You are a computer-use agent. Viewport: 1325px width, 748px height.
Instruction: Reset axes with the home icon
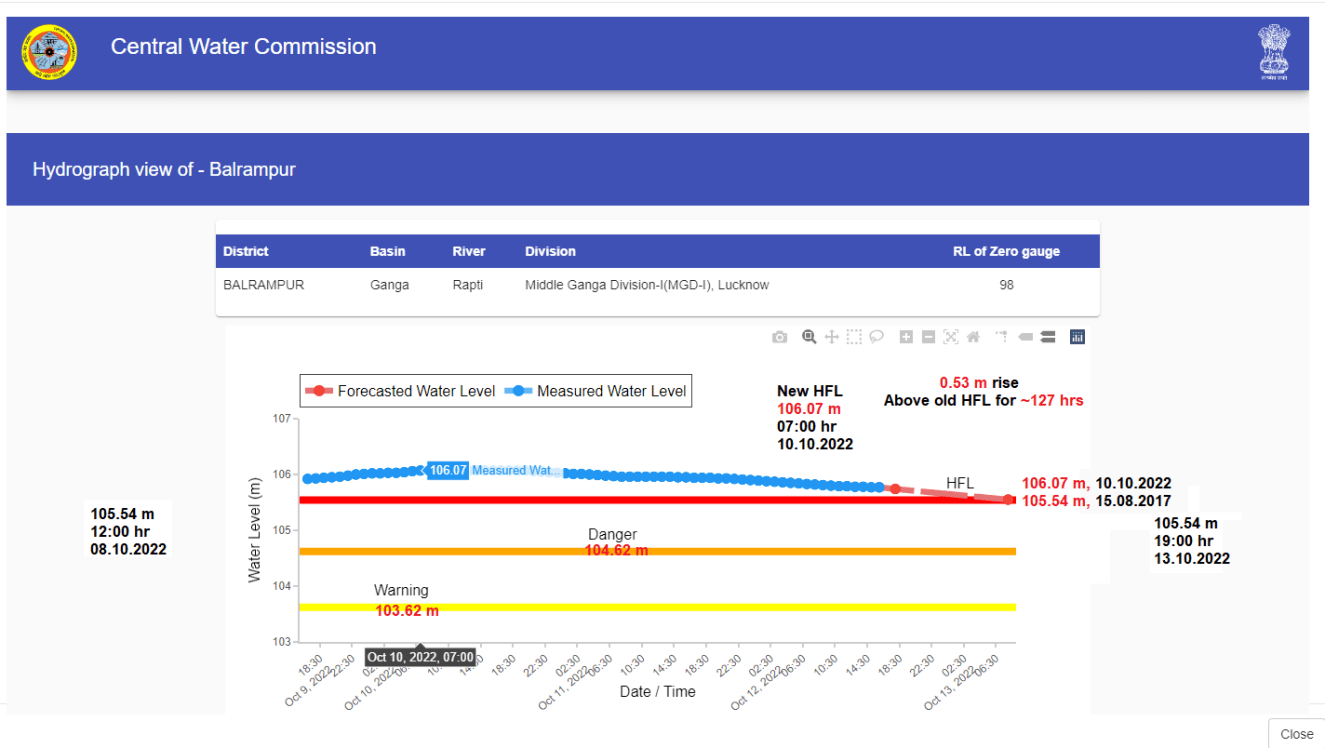(972, 337)
